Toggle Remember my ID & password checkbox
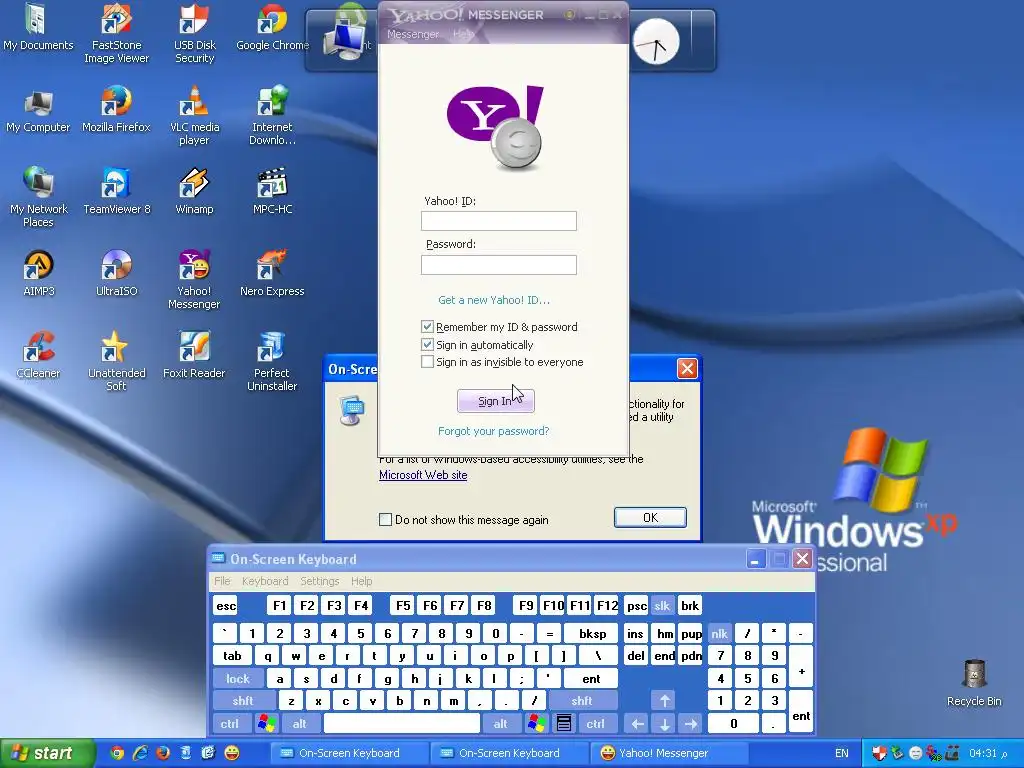This screenshot has height=768, width=1024. coord(427,327)
